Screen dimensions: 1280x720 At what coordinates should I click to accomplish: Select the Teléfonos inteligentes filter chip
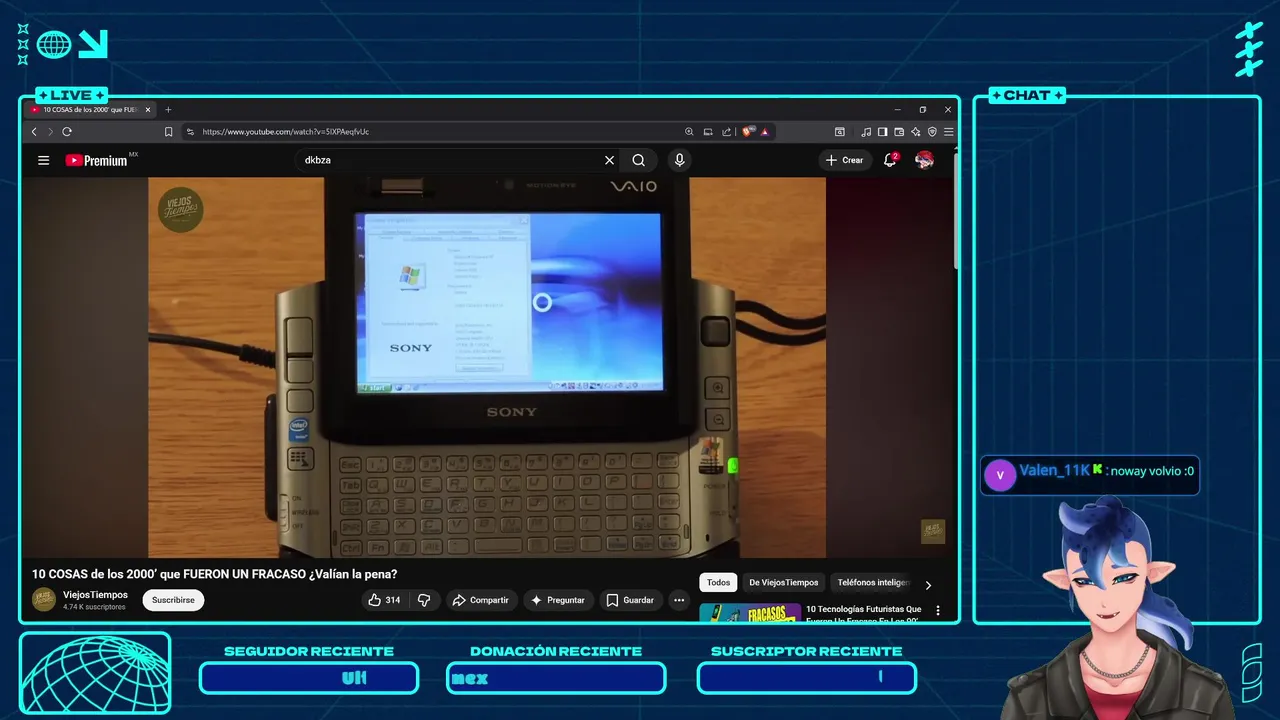(873, 582)
